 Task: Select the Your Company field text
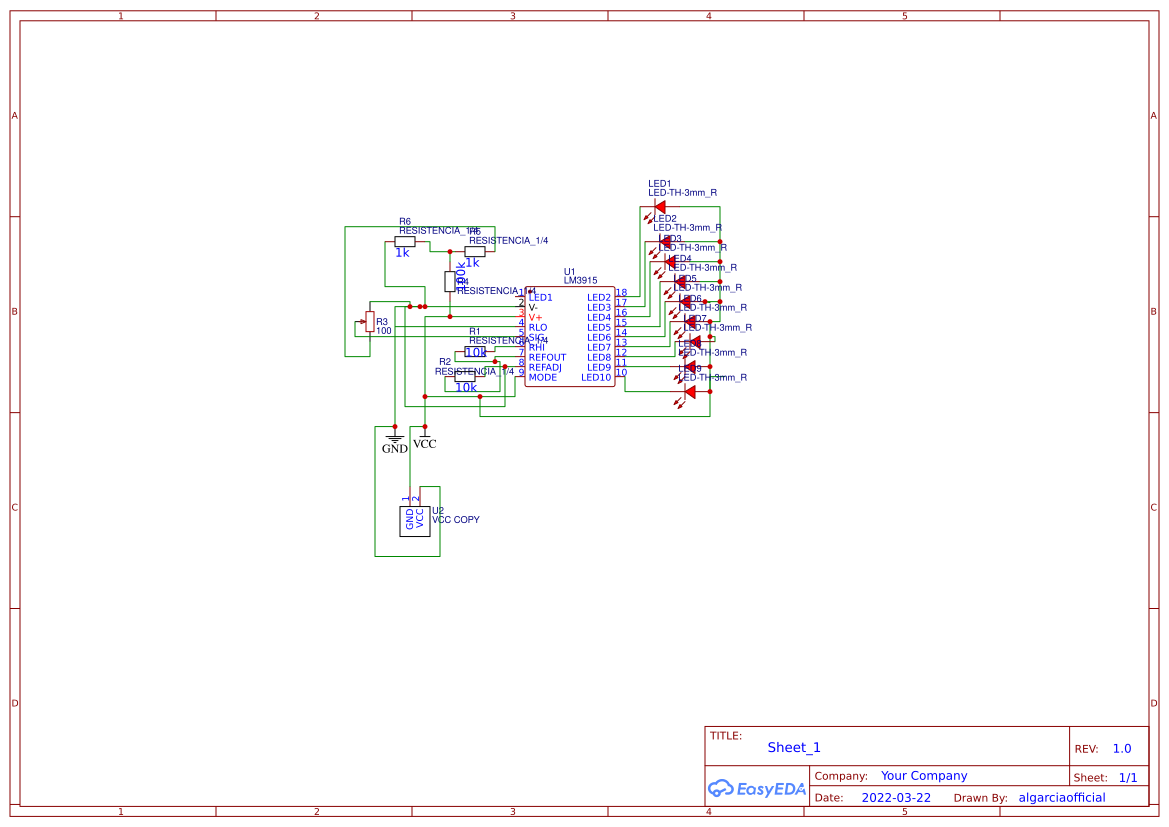923,775
